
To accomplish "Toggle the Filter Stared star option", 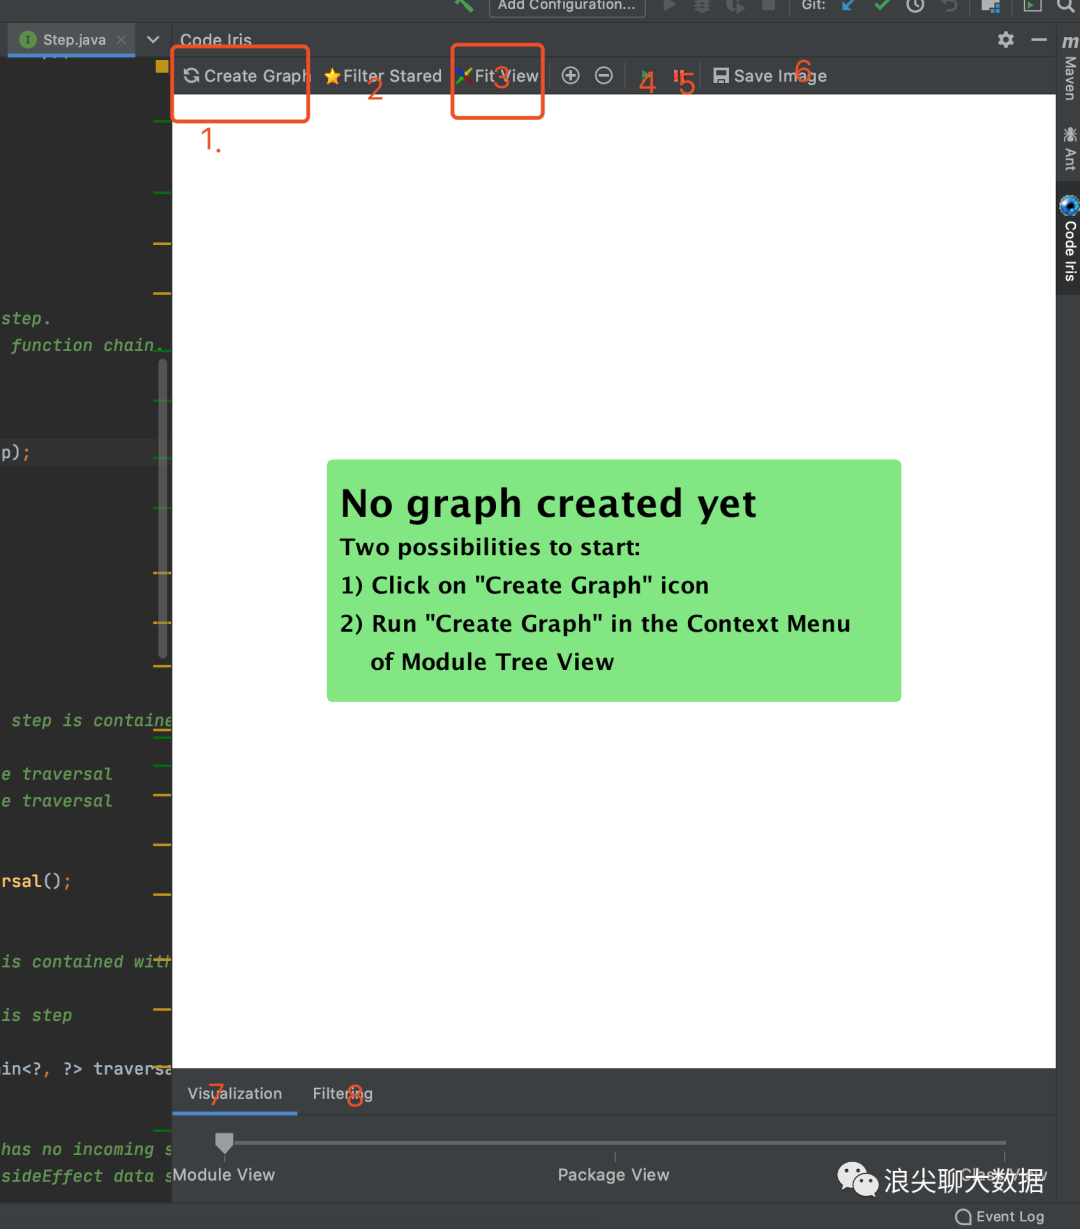I will [383, 76].
